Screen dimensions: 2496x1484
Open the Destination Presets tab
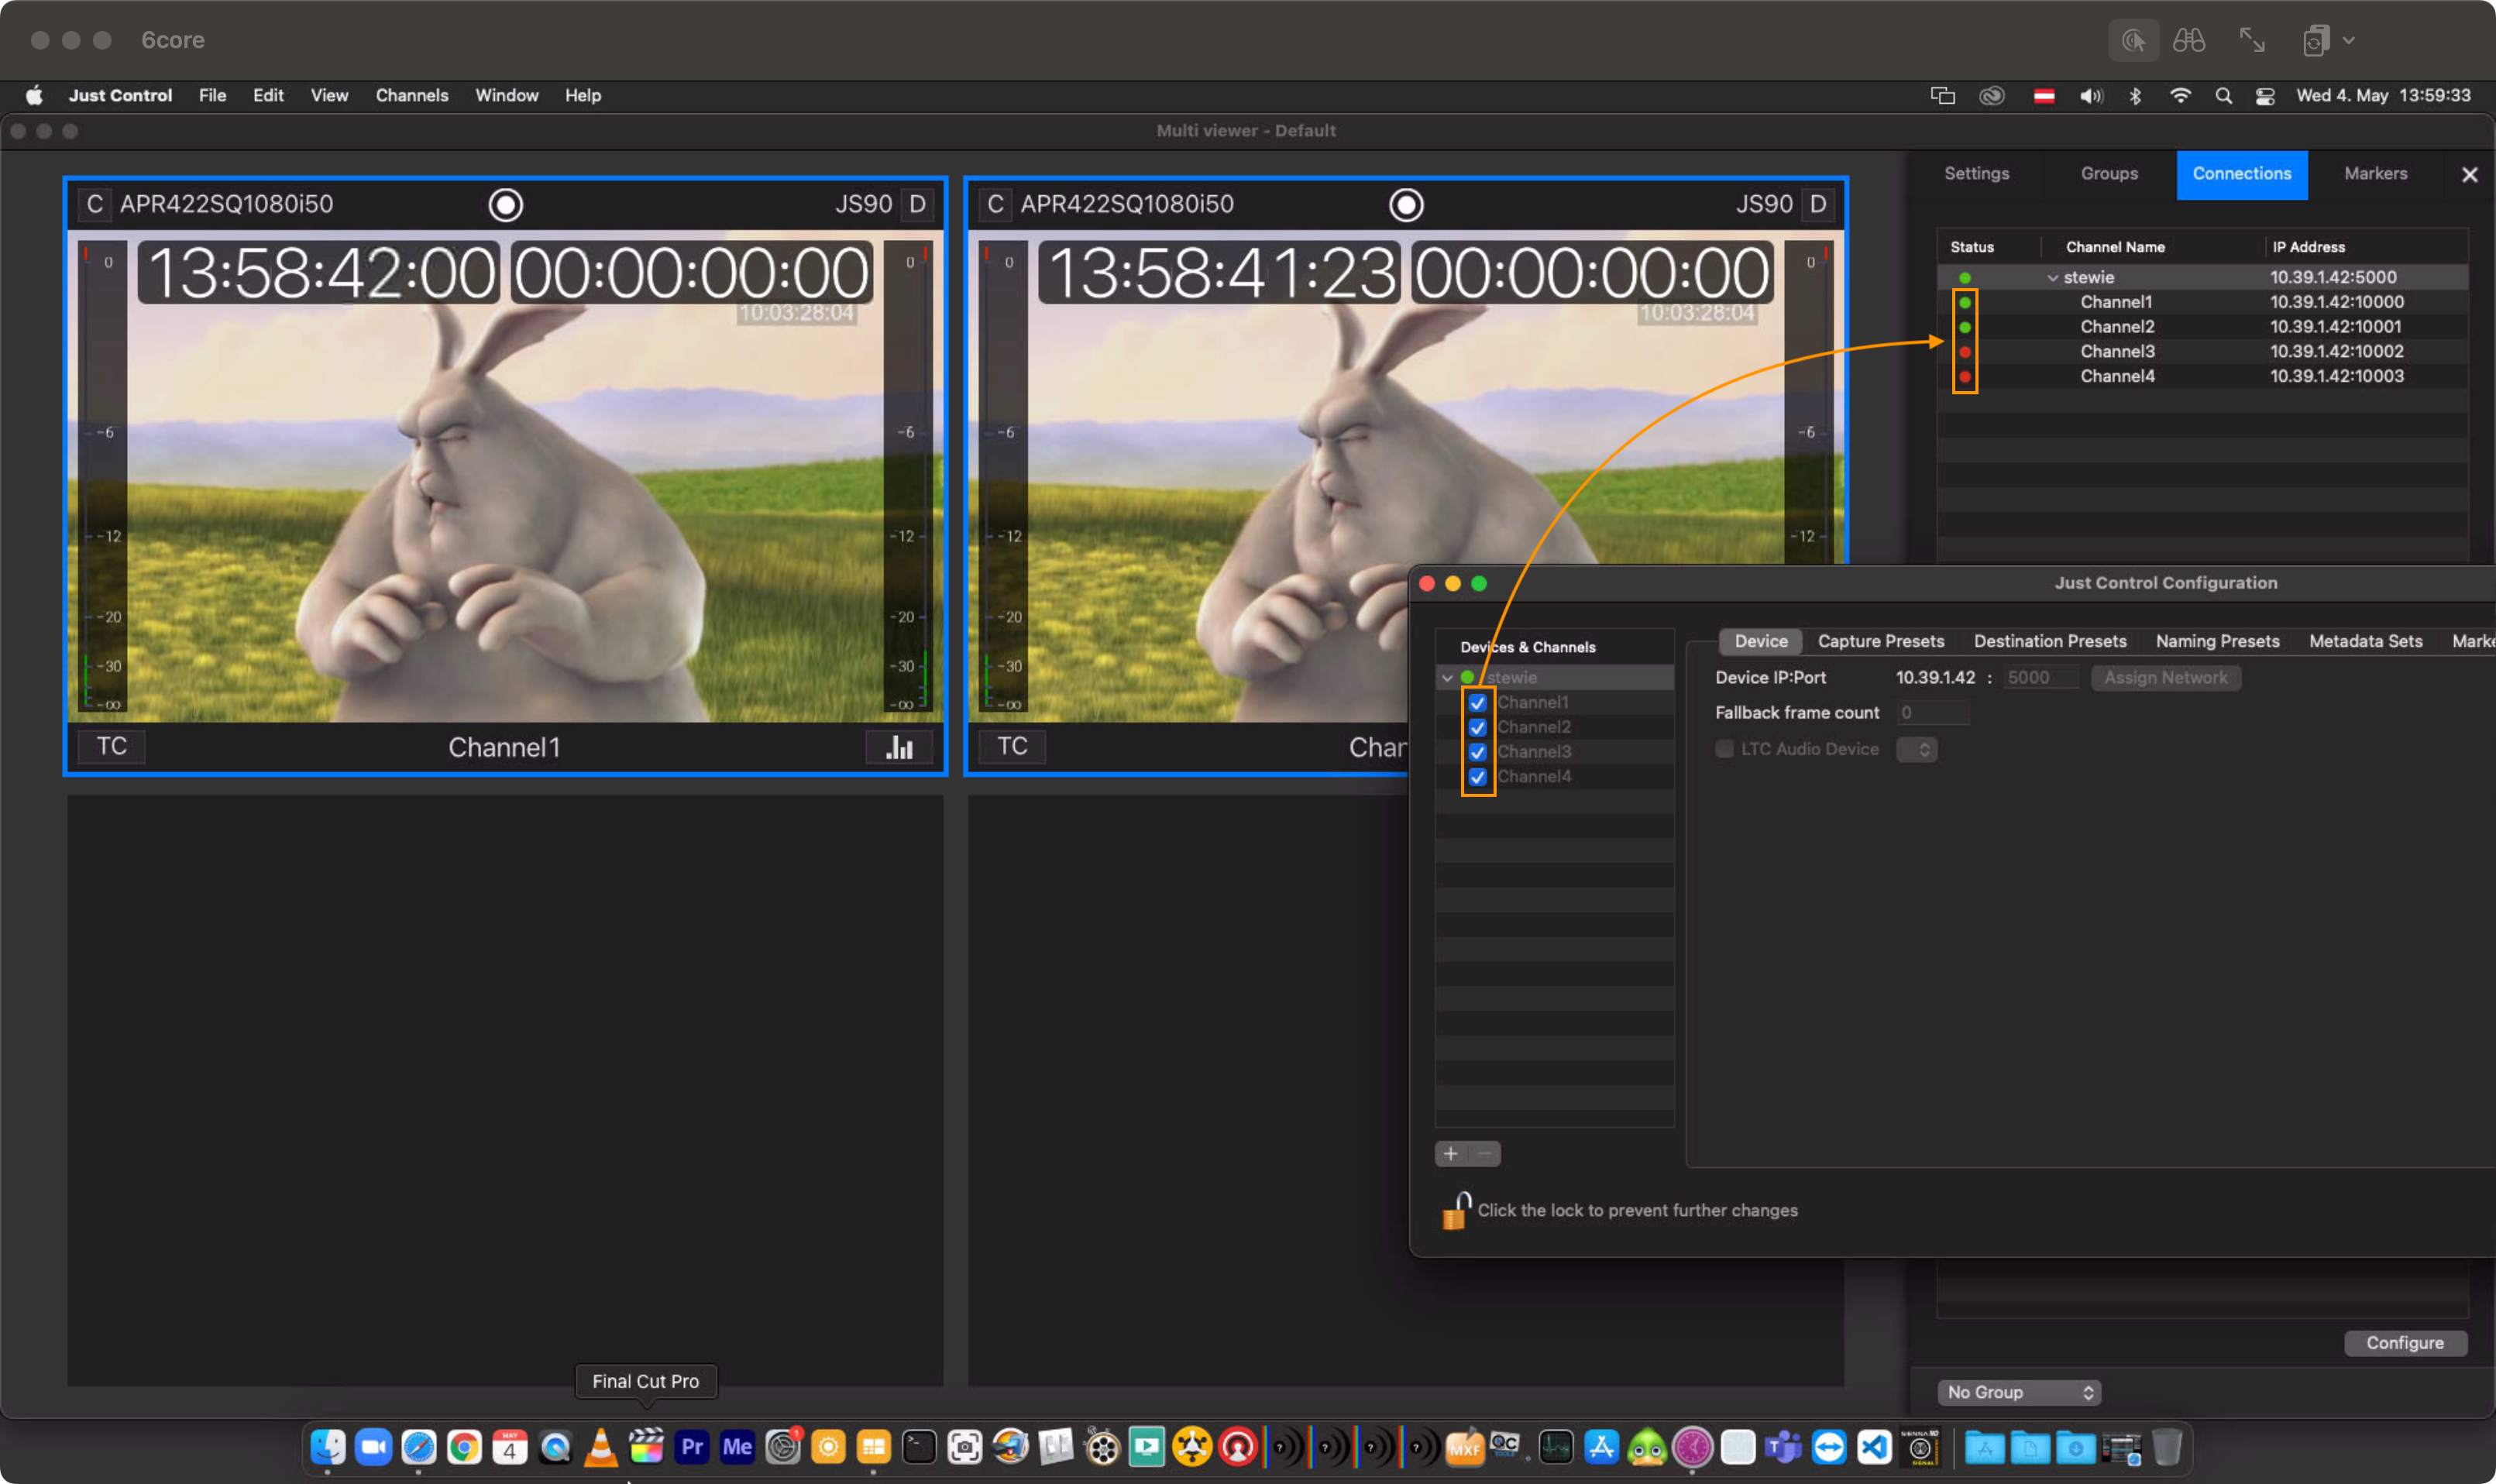(x=2050, y=641)
